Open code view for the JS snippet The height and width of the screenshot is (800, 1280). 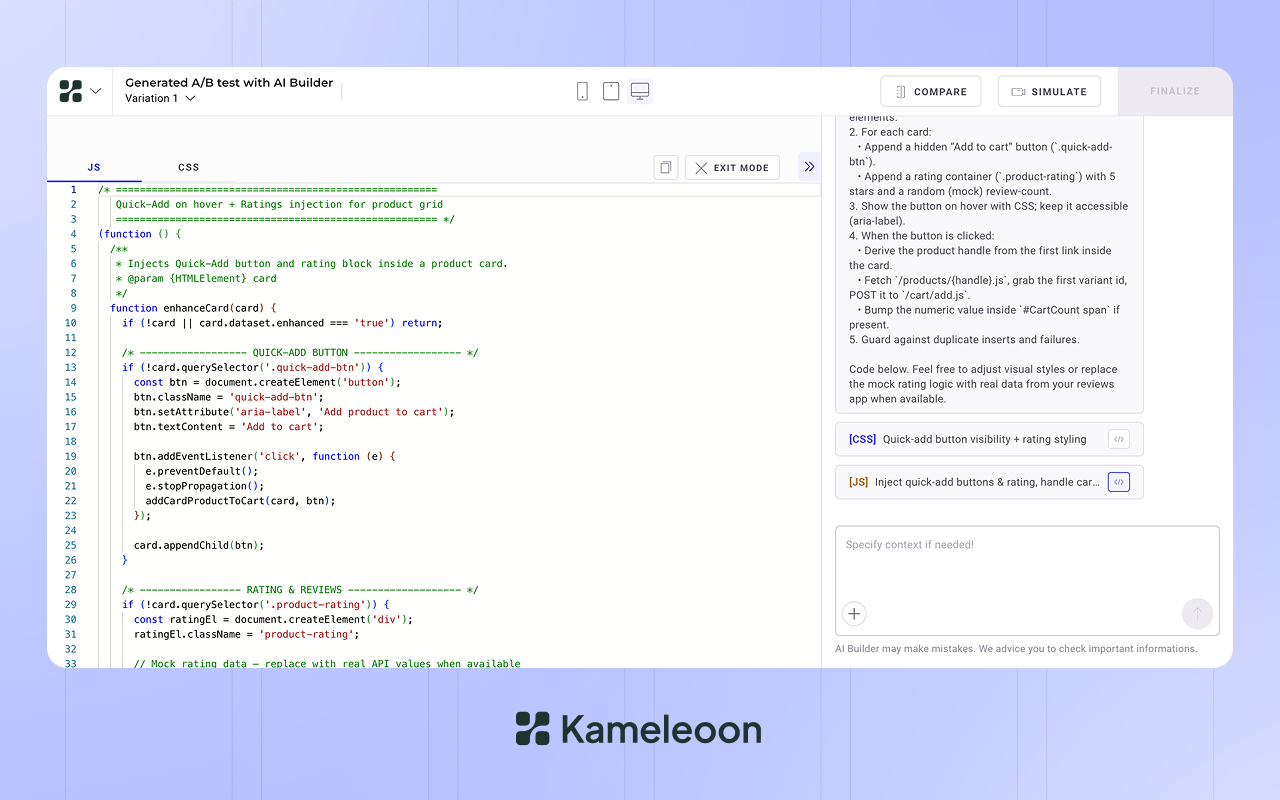[x=1118, y=481]
